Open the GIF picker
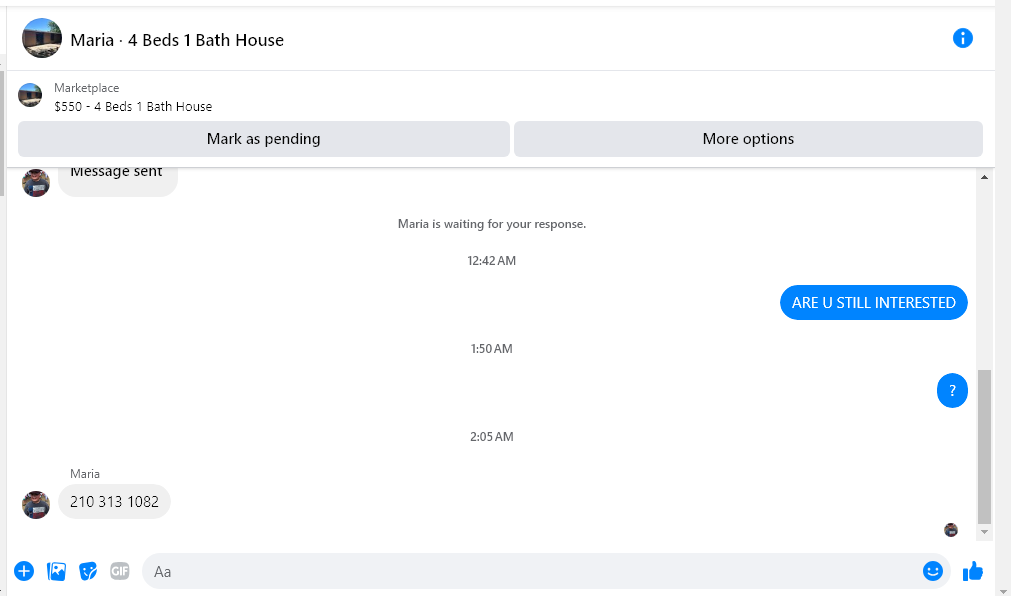The image size is (1011, 596). click(x=119, y=571)
